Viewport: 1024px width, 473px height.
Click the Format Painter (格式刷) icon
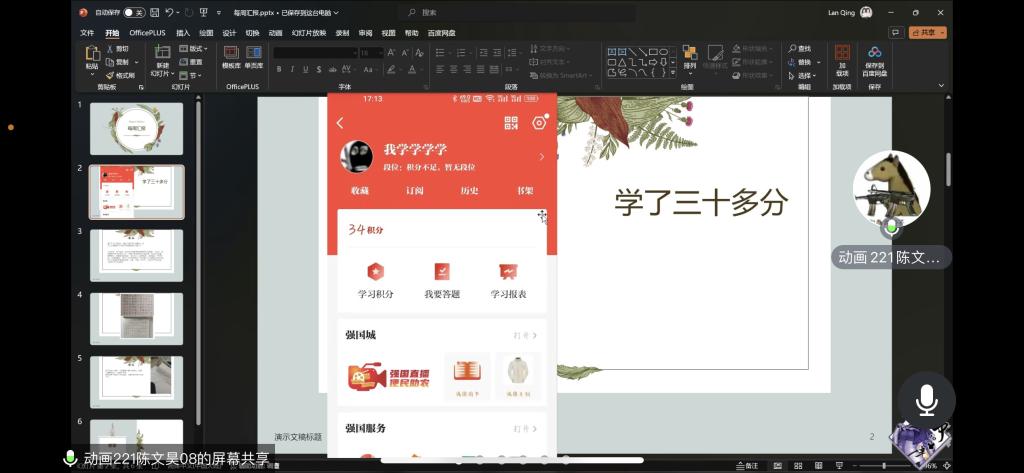point(110,75)
